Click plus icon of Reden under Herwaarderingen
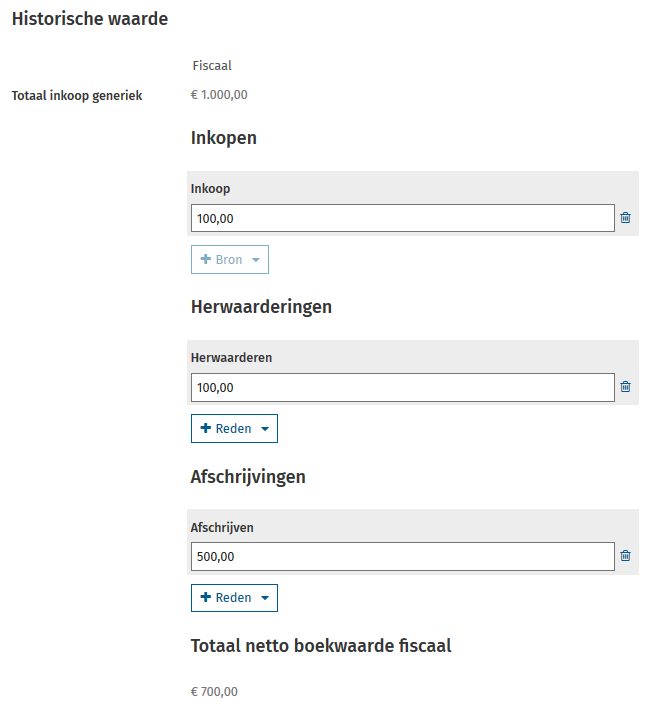The height and width of the screenshot is (710, 651). [206, 429]
